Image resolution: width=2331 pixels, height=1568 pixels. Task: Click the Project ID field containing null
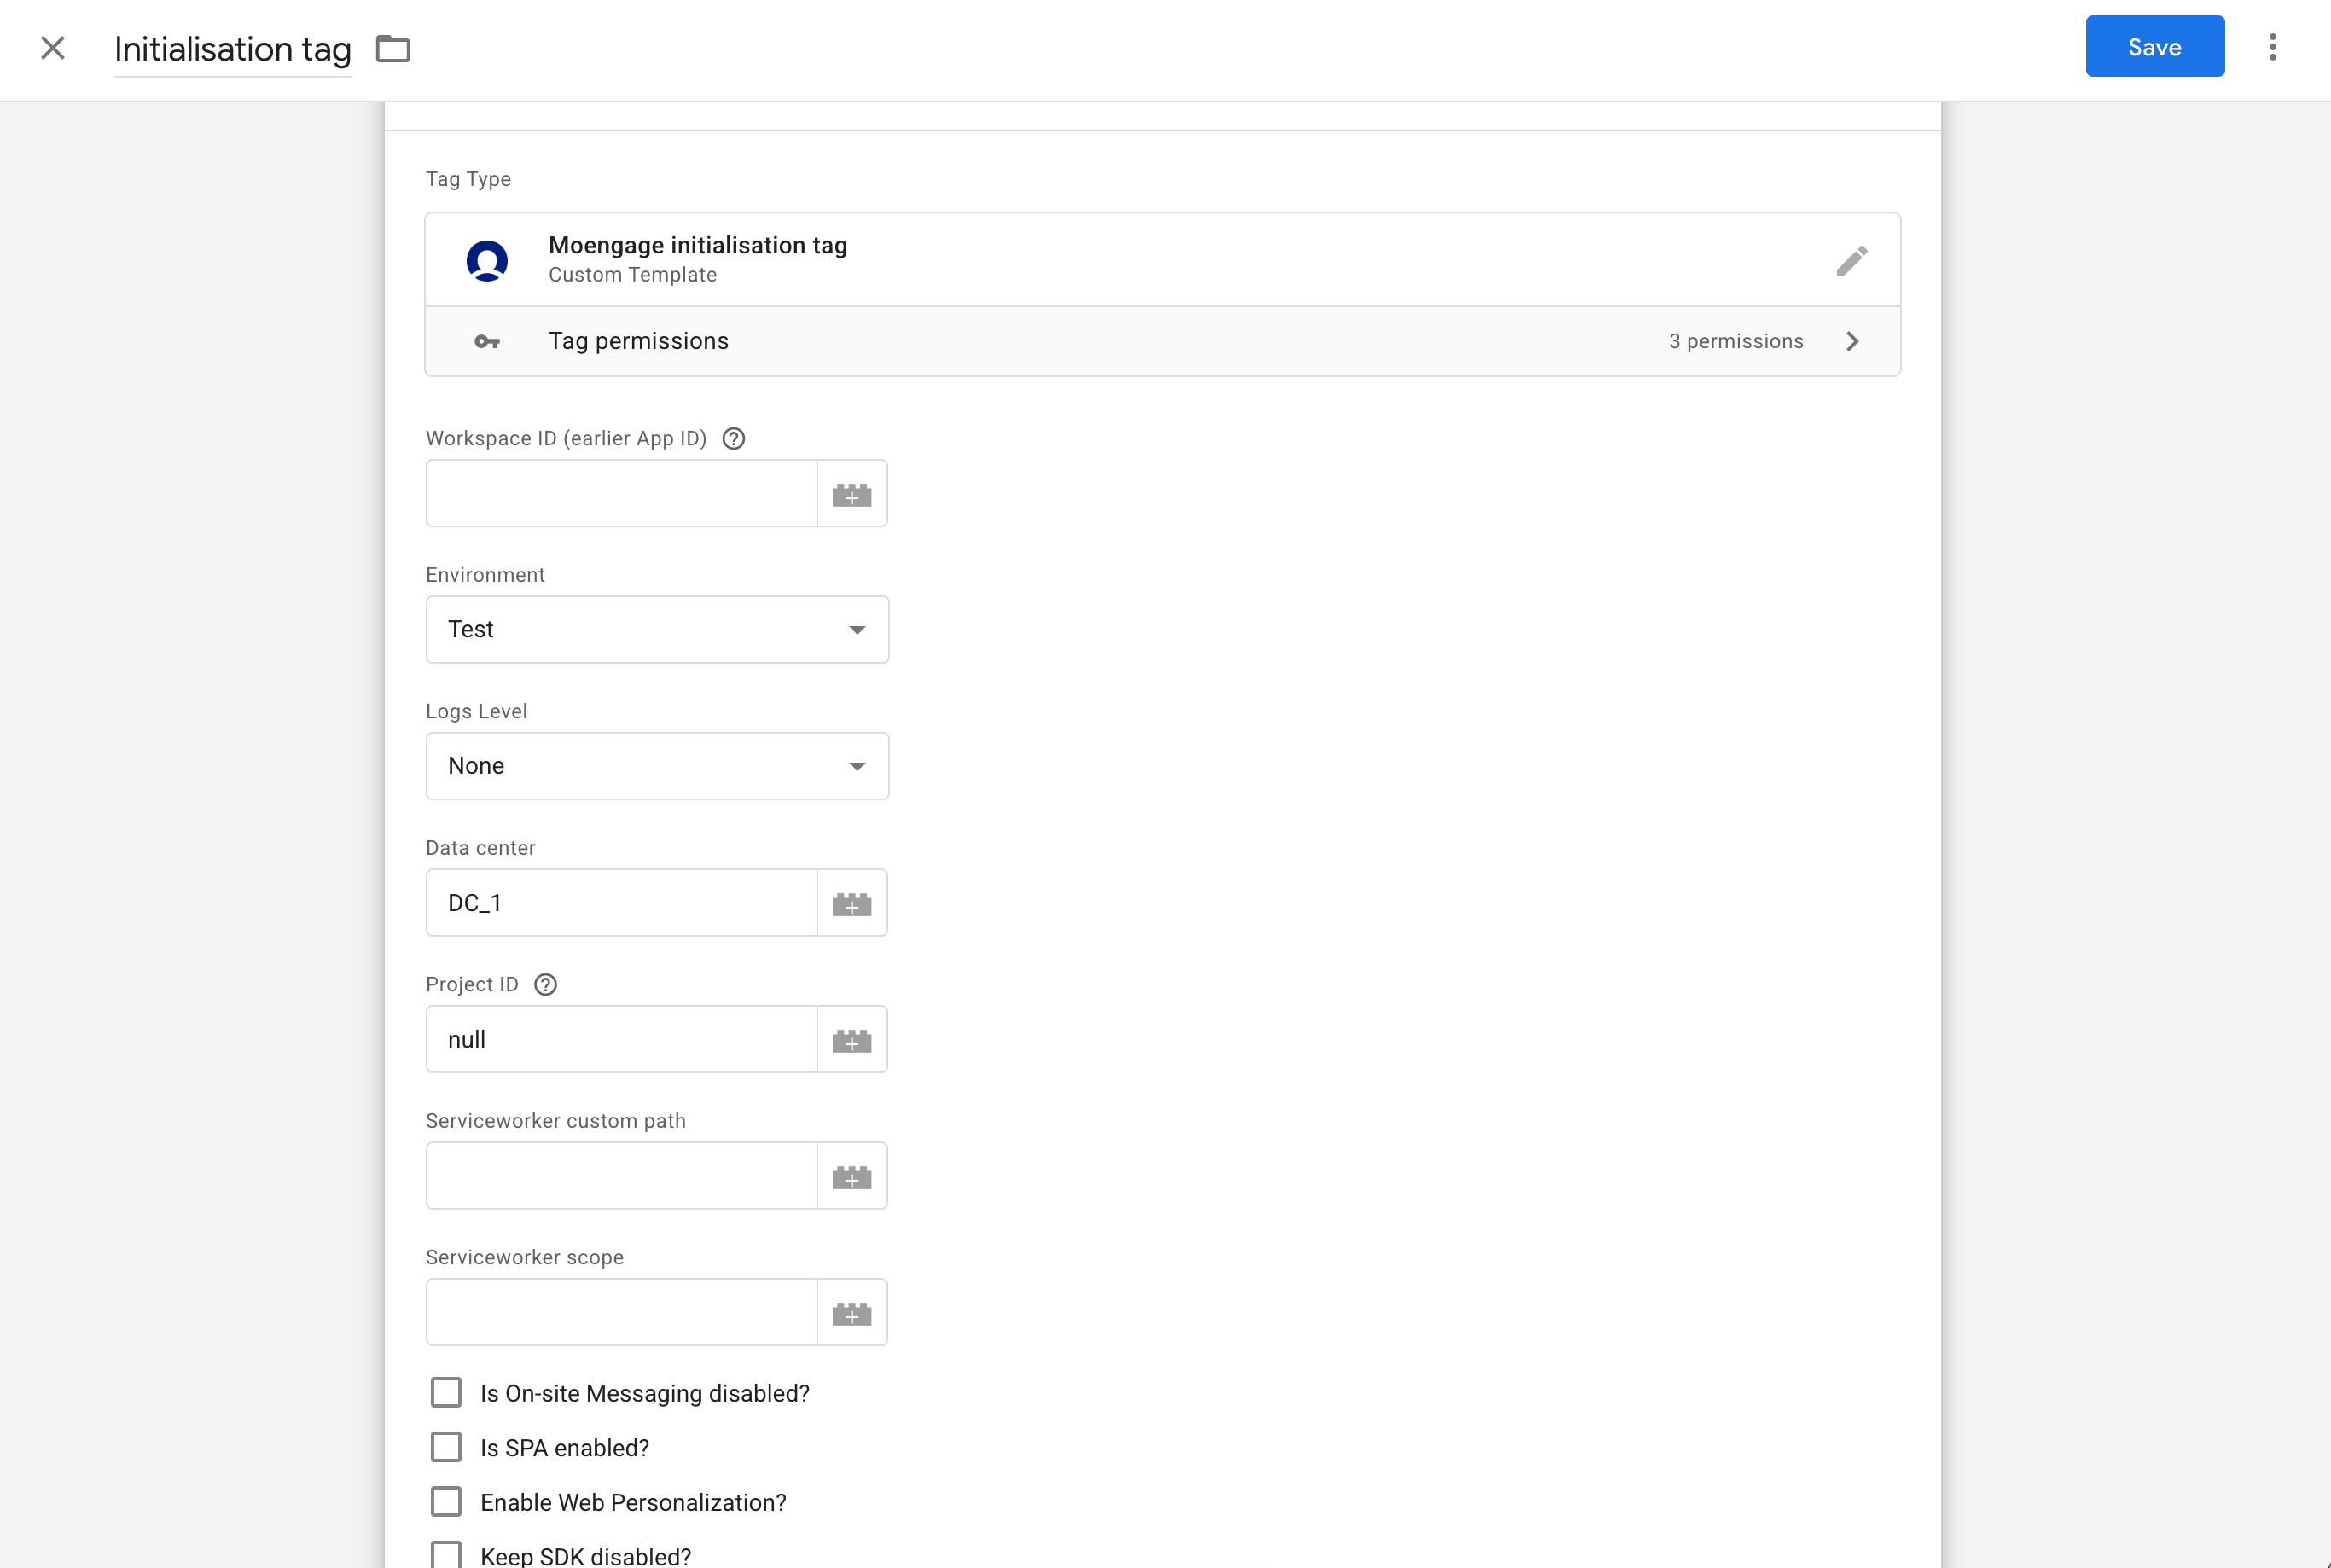(622, 1040)
